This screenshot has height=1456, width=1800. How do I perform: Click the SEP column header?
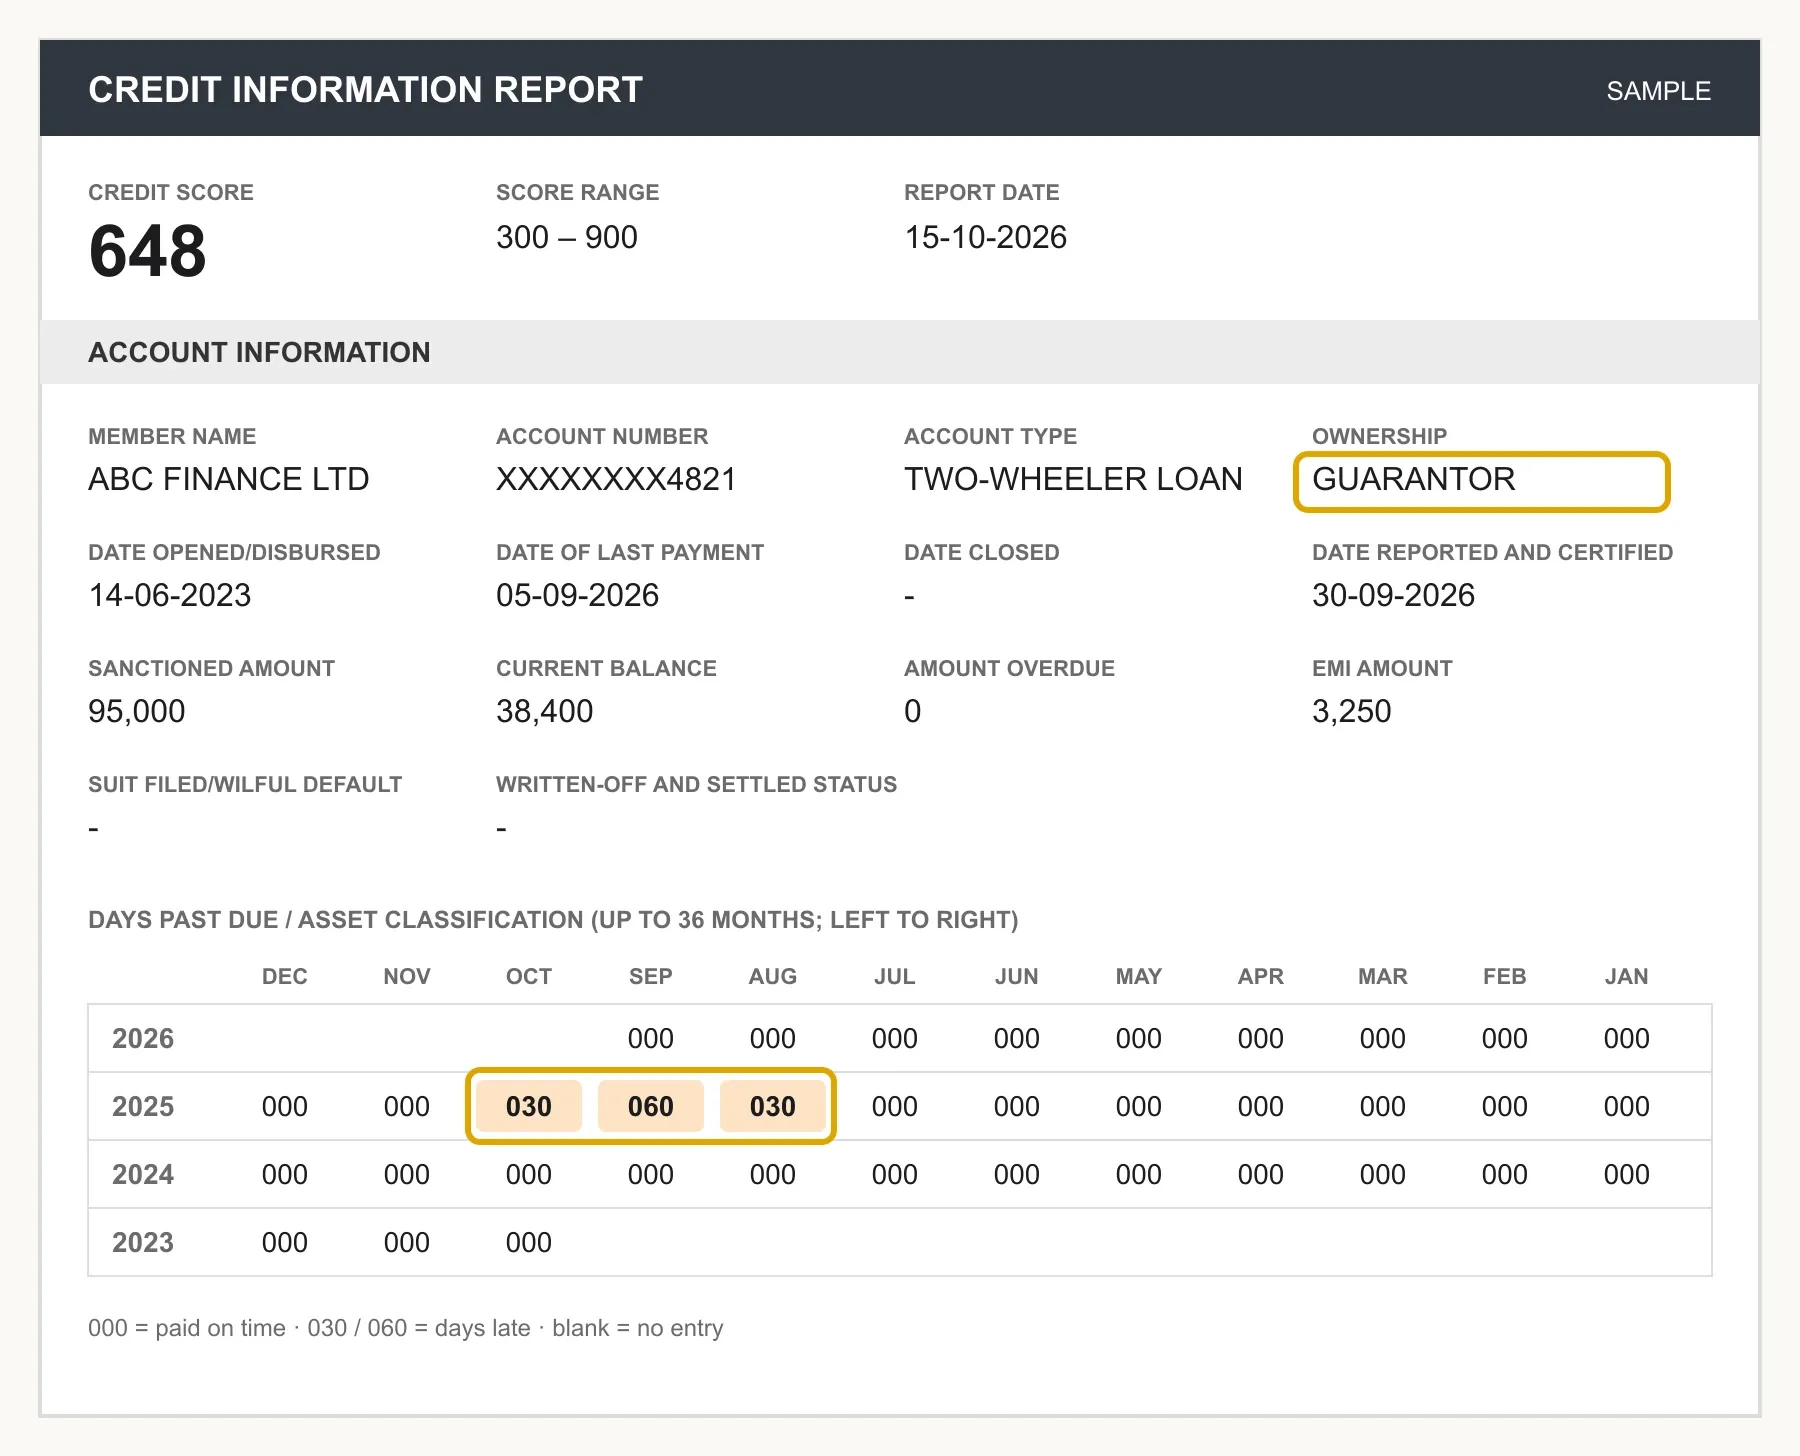coord(651,976)
